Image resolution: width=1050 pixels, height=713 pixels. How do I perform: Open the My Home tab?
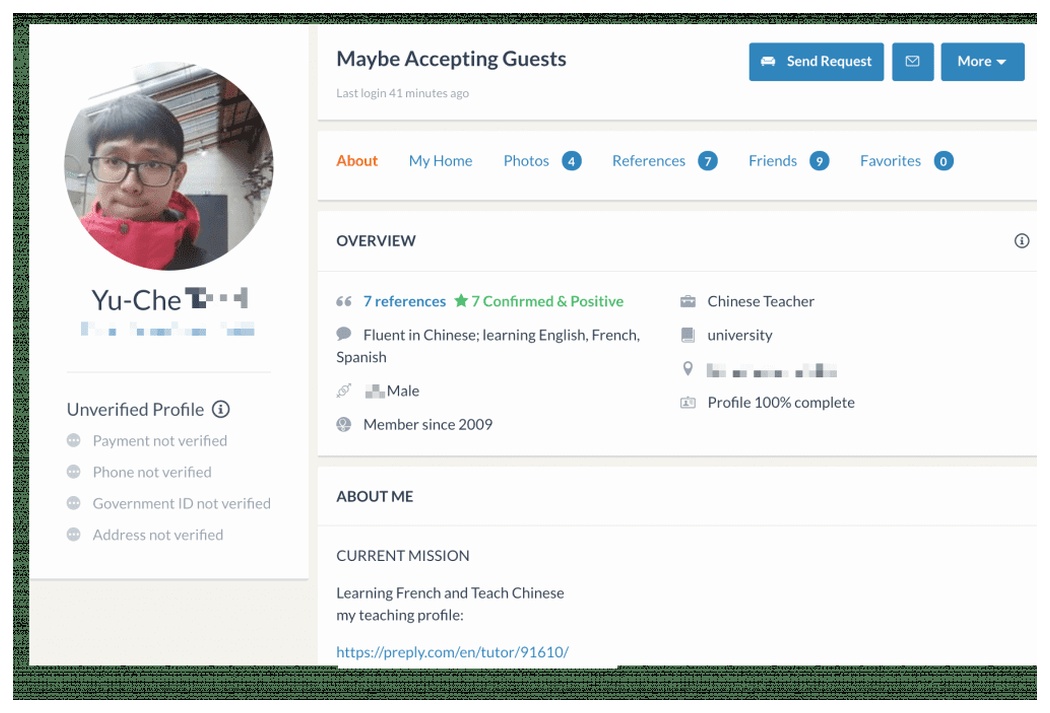click(x=441, y=161)
